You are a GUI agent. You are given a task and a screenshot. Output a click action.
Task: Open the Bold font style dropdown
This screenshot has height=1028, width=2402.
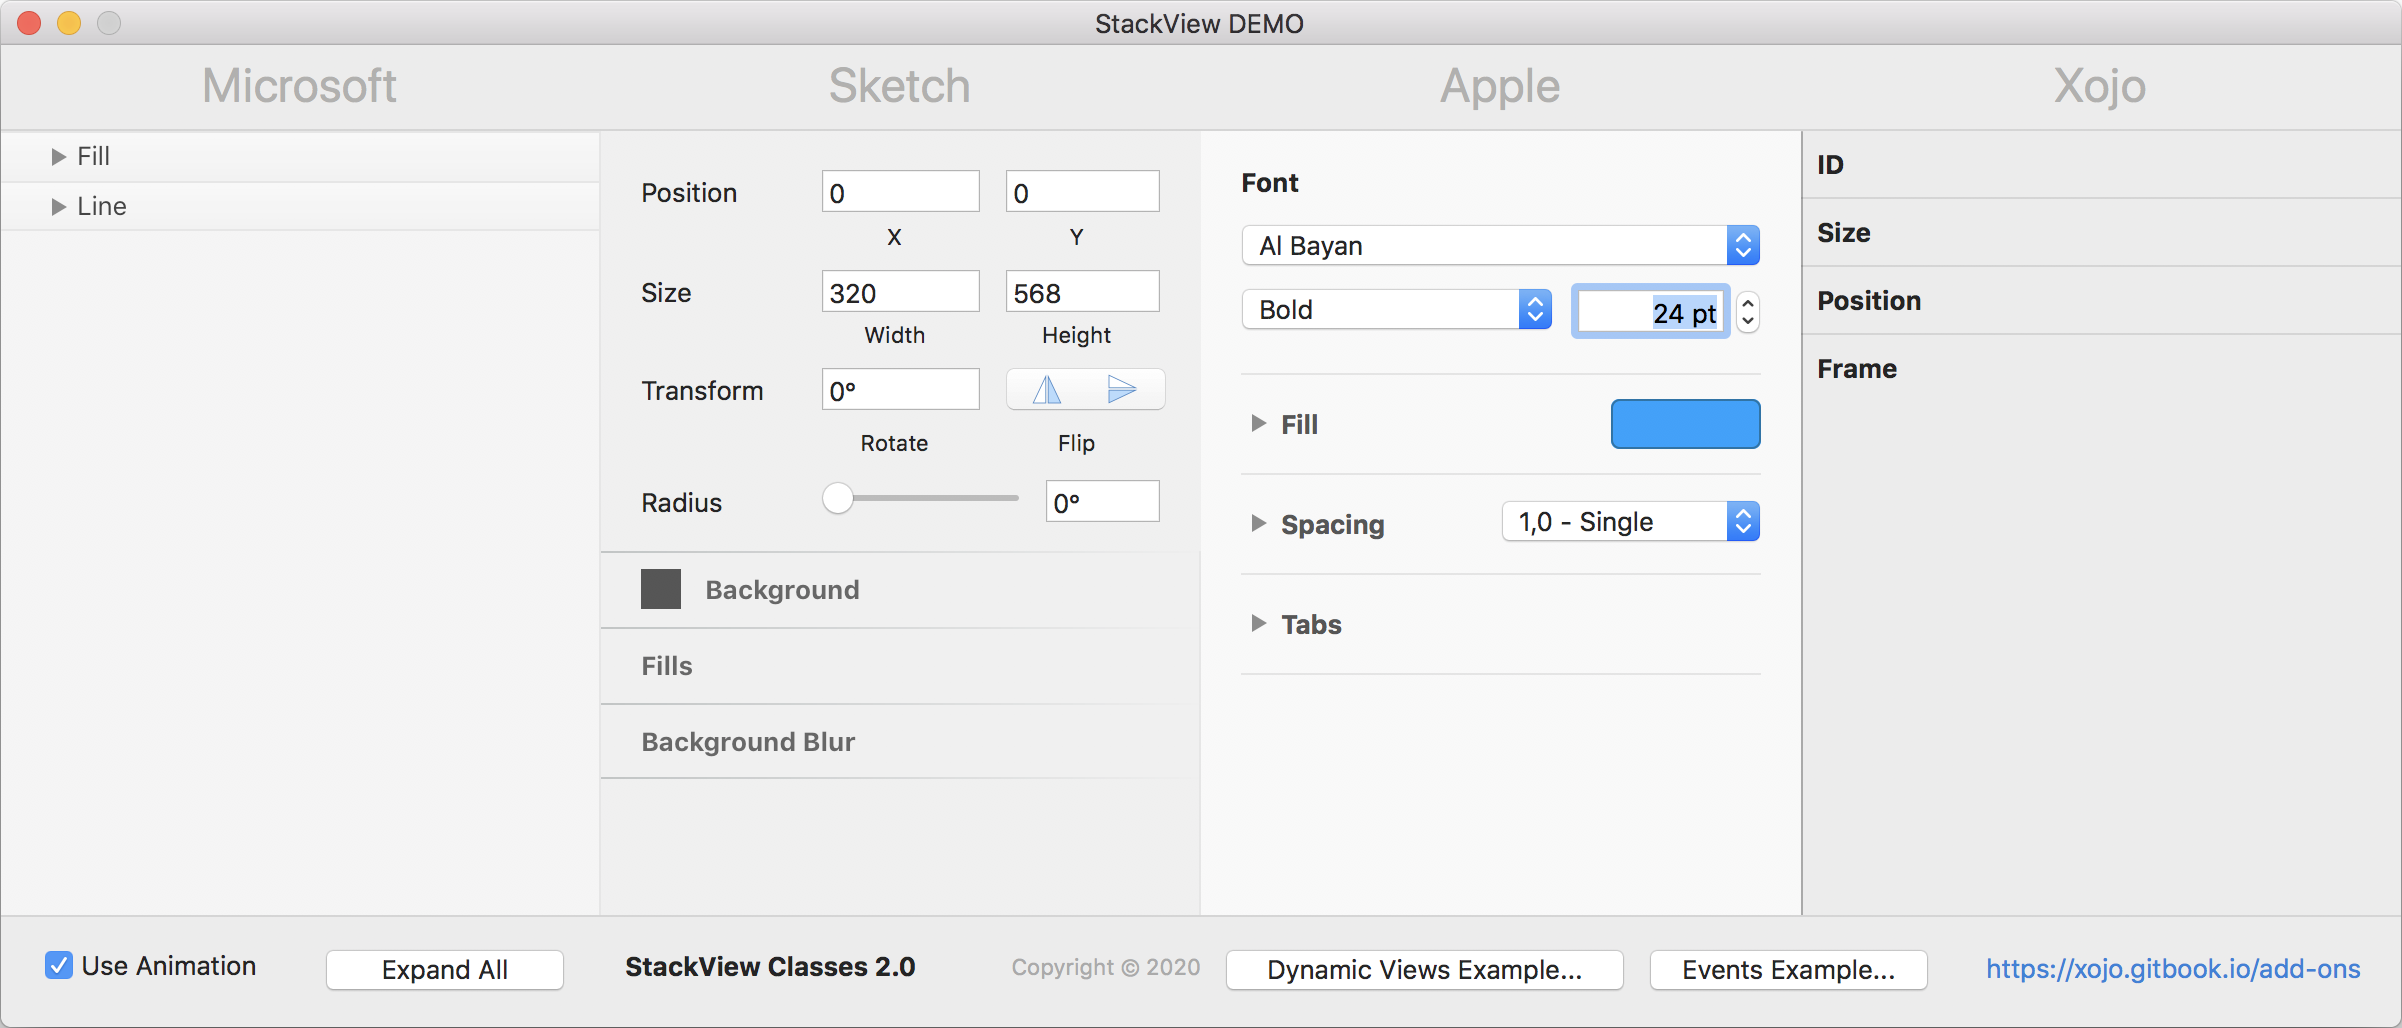point(1396,310)
